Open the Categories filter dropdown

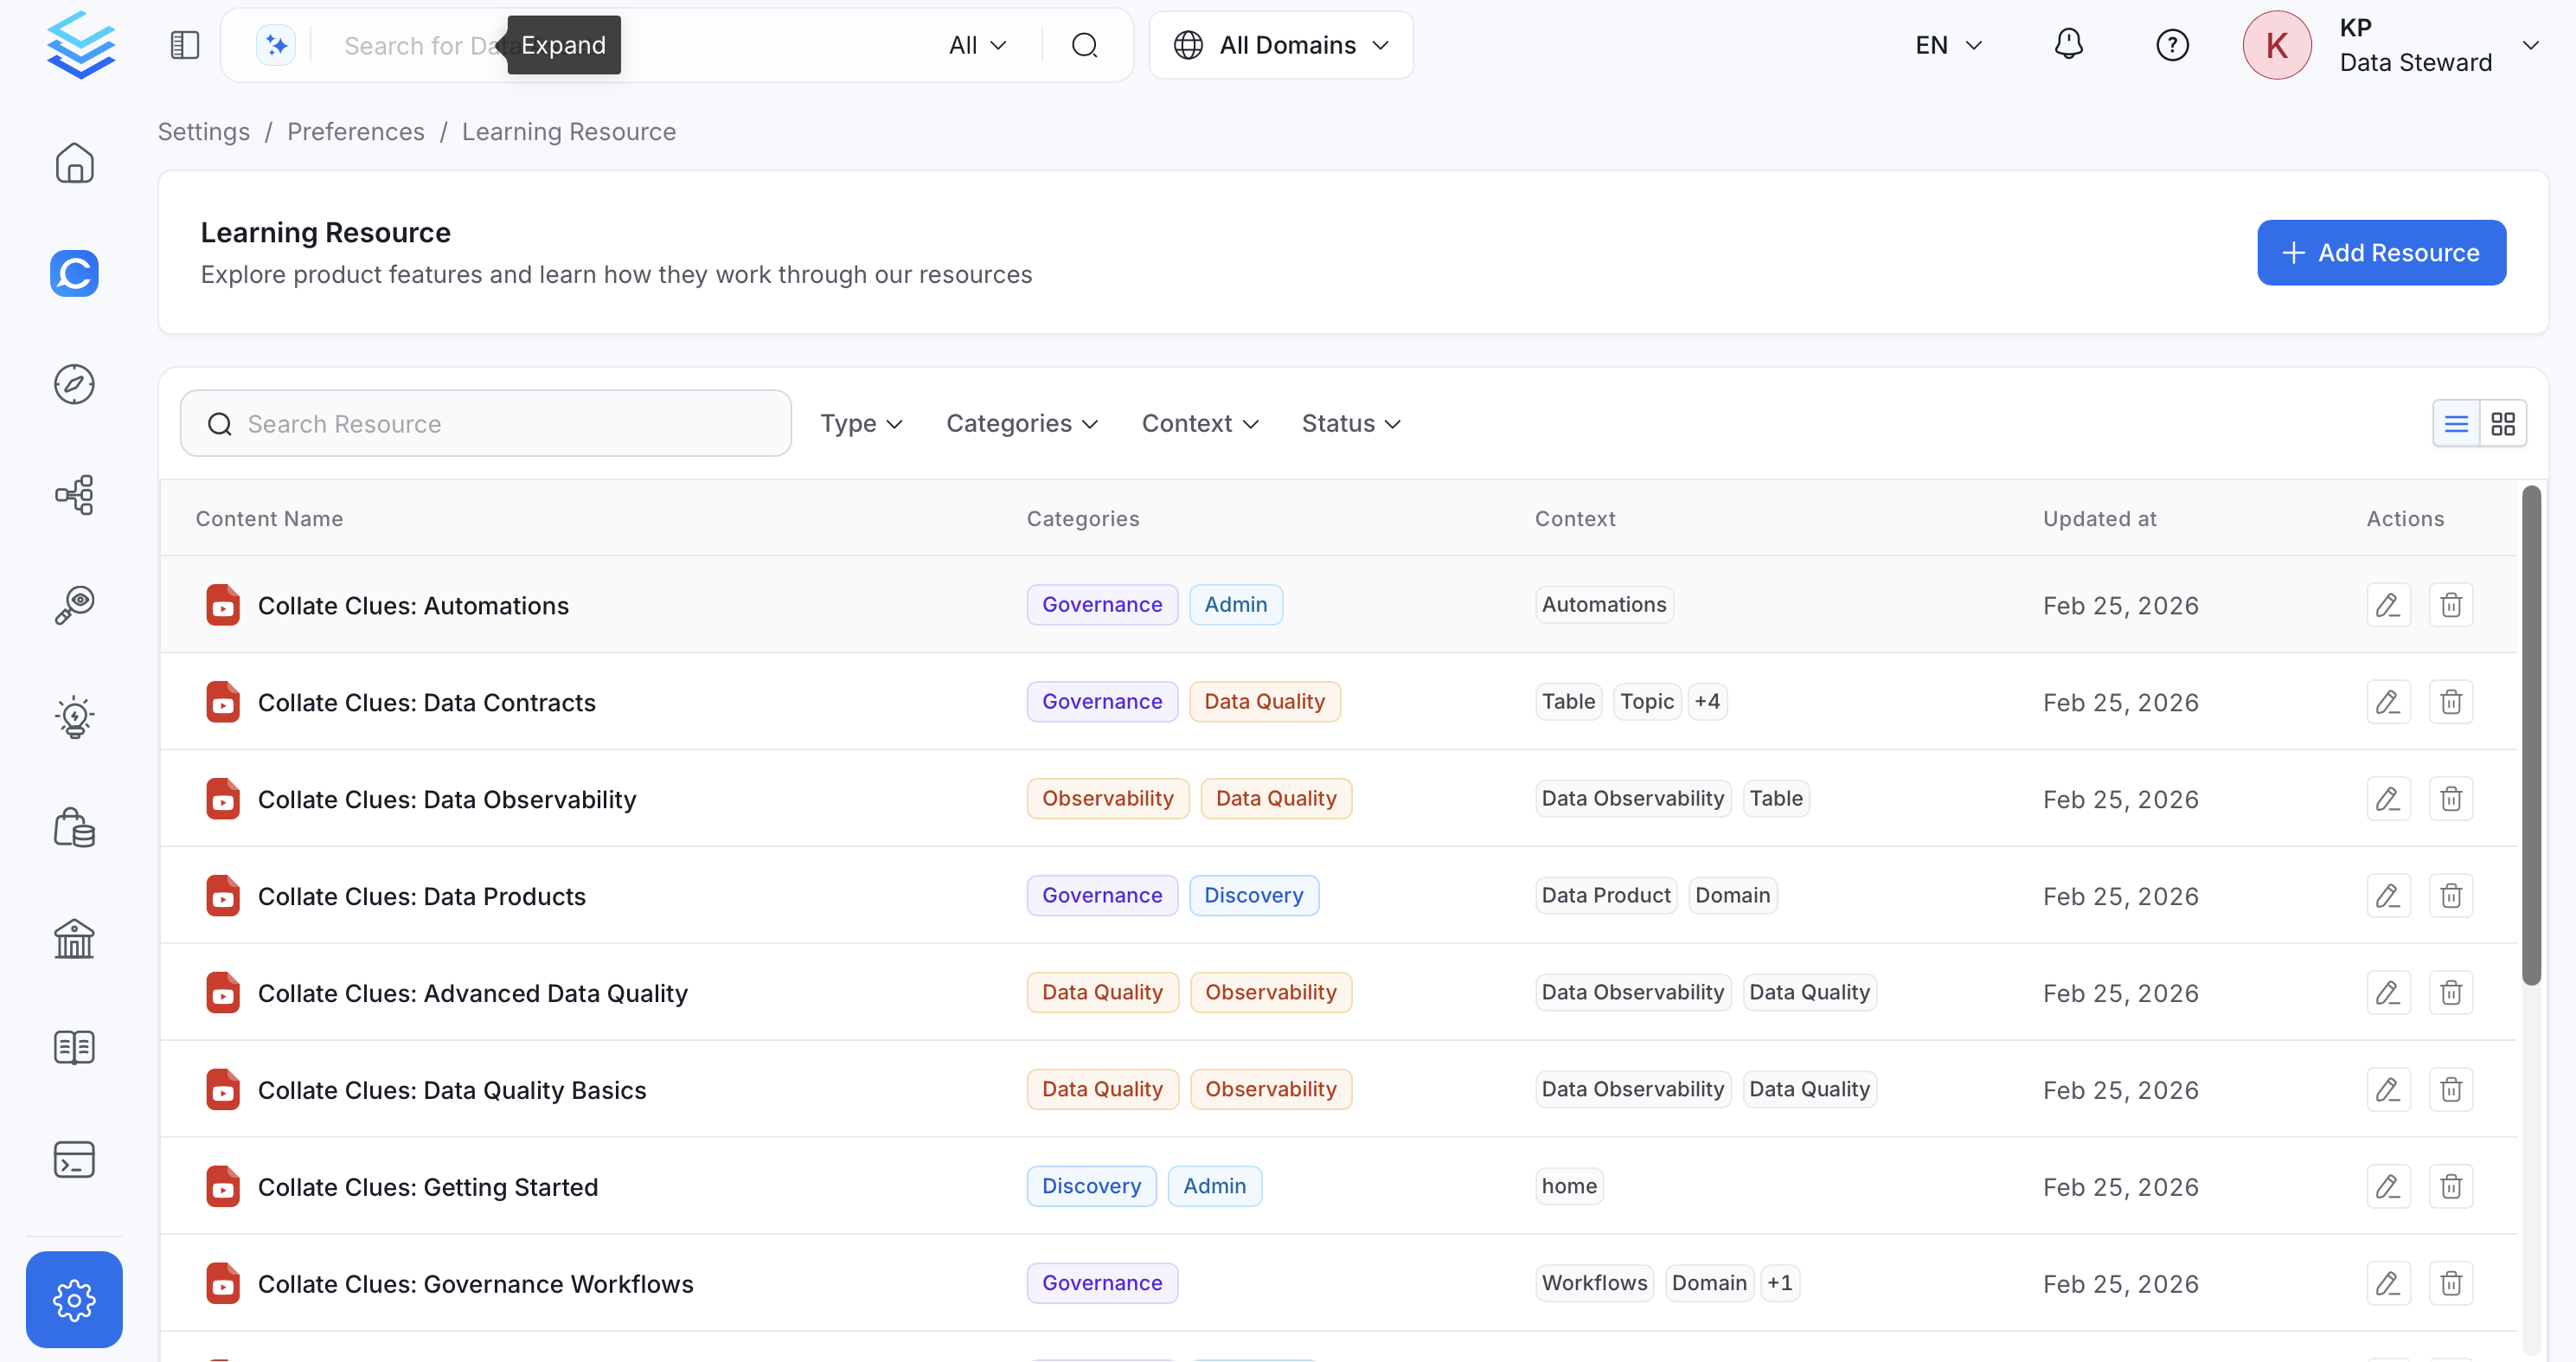coord(1022,424)
